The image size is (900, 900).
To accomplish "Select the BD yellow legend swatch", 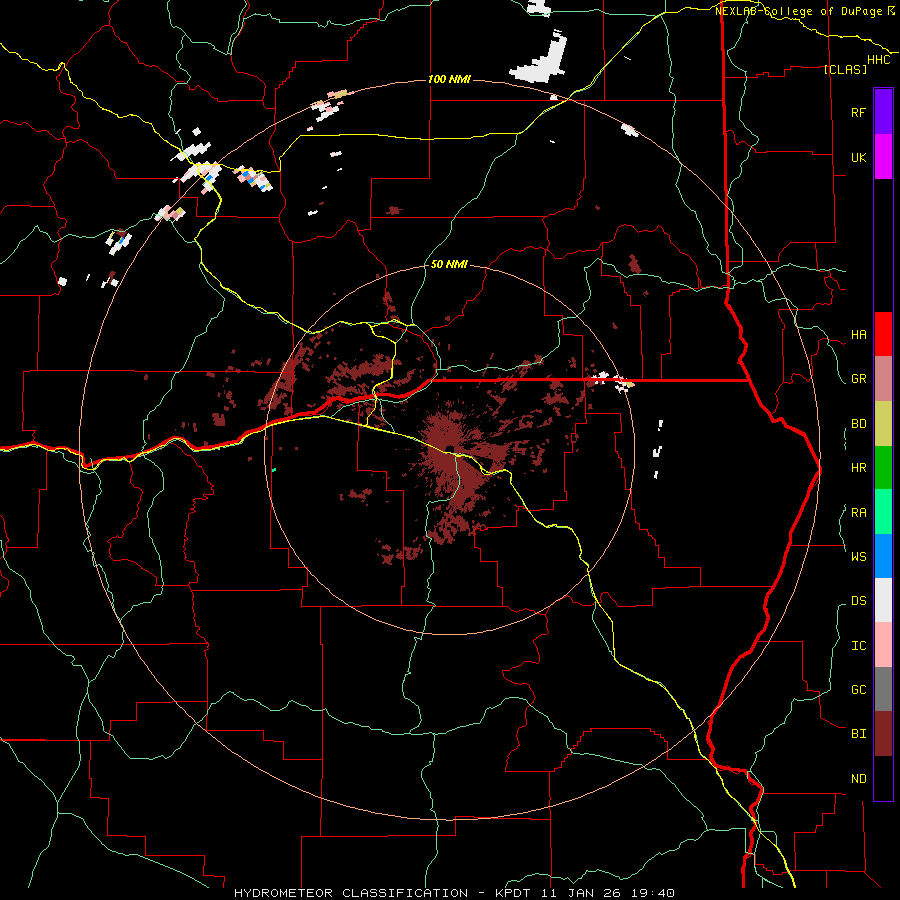I will tap(883, 424).
